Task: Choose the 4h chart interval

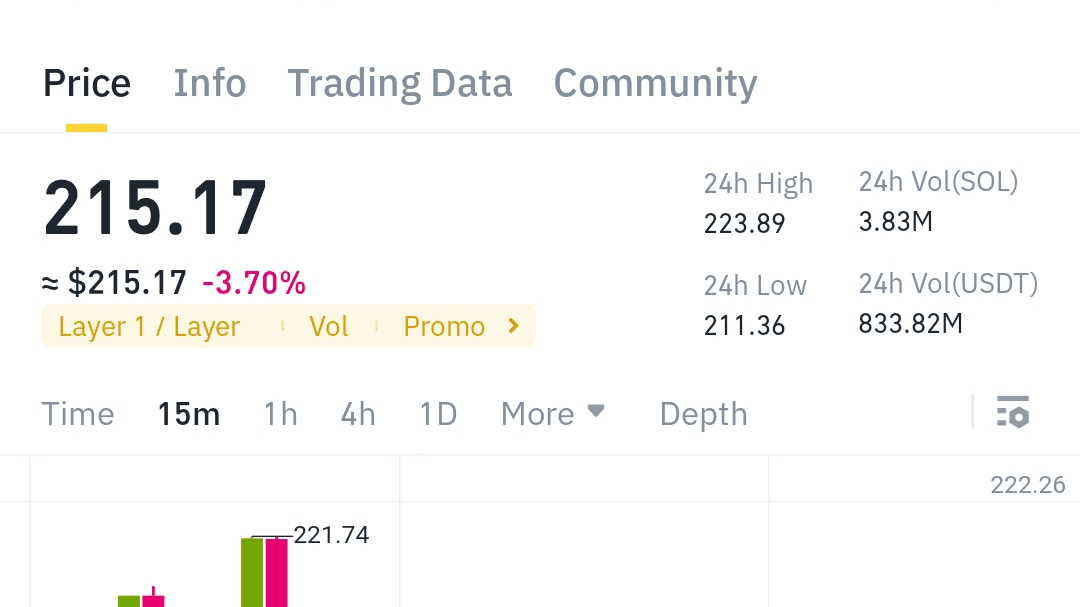Action: coord(358,414)
